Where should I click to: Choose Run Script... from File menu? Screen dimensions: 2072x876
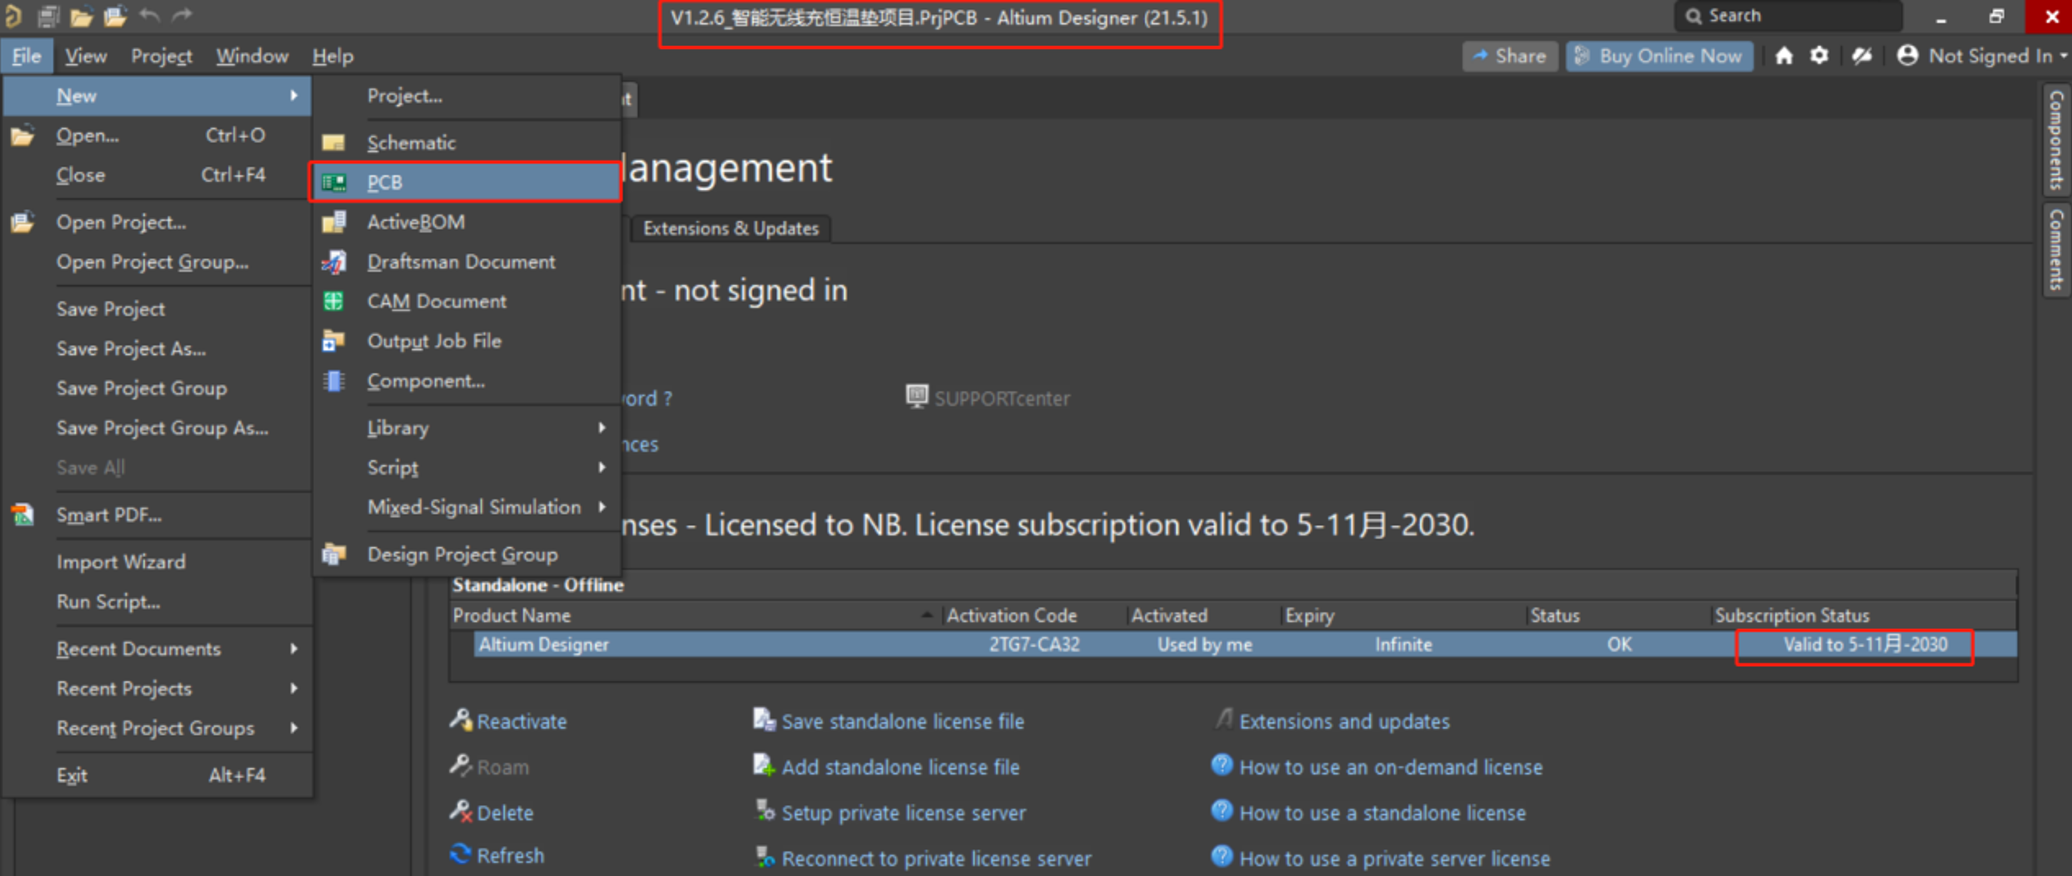tap(108, 602)
